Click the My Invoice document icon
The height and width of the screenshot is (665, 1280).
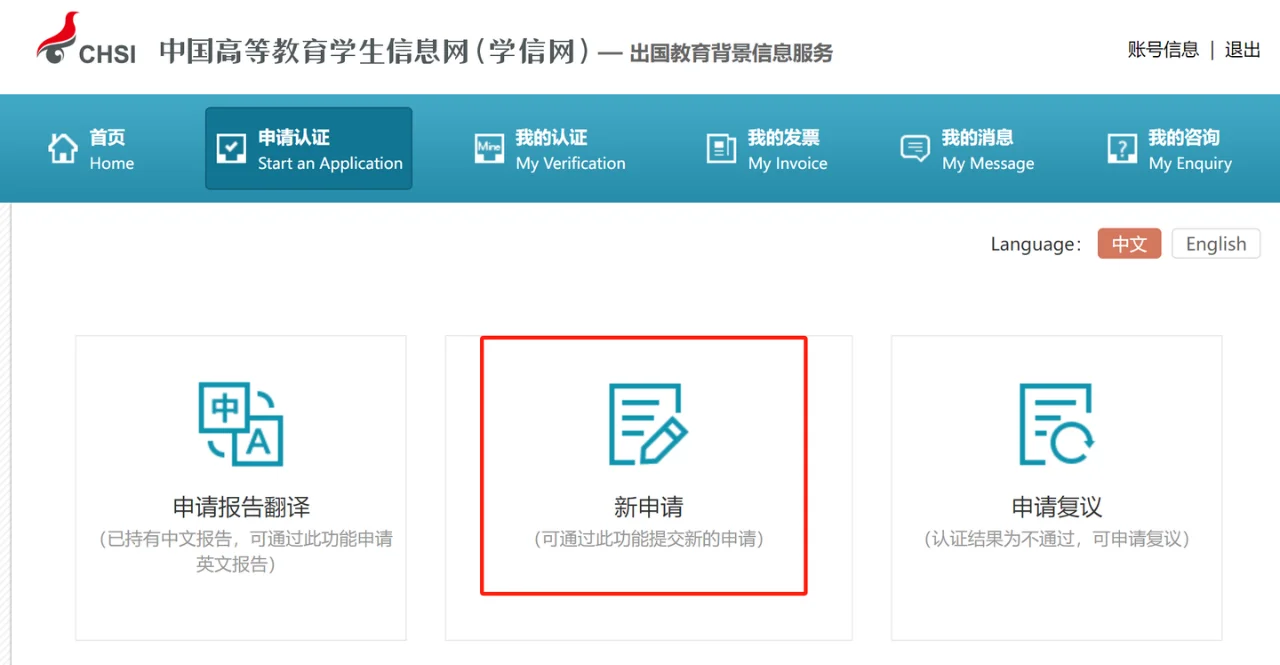[x=721, y=148]
